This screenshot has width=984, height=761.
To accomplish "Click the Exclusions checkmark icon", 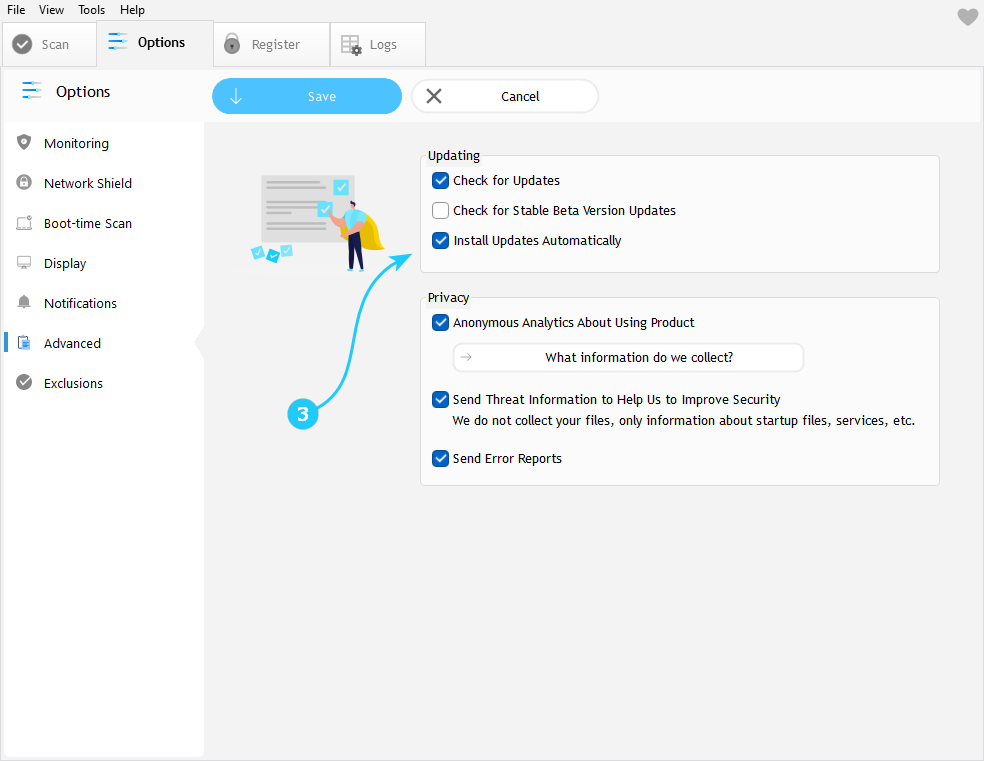I will pyautogui.click(x=24, y=383).
